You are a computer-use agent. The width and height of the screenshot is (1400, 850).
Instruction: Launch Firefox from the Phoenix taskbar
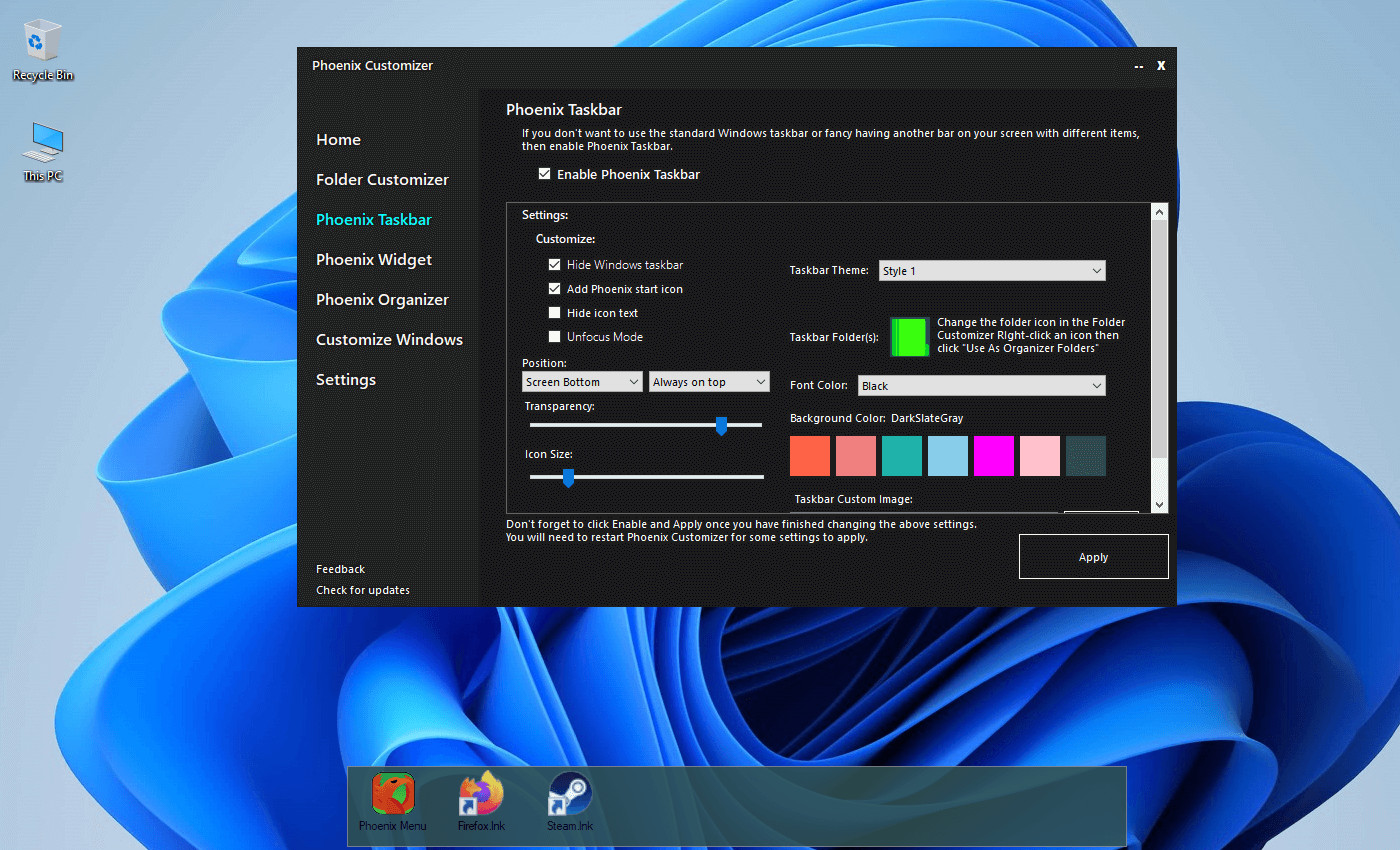point(481,794)
